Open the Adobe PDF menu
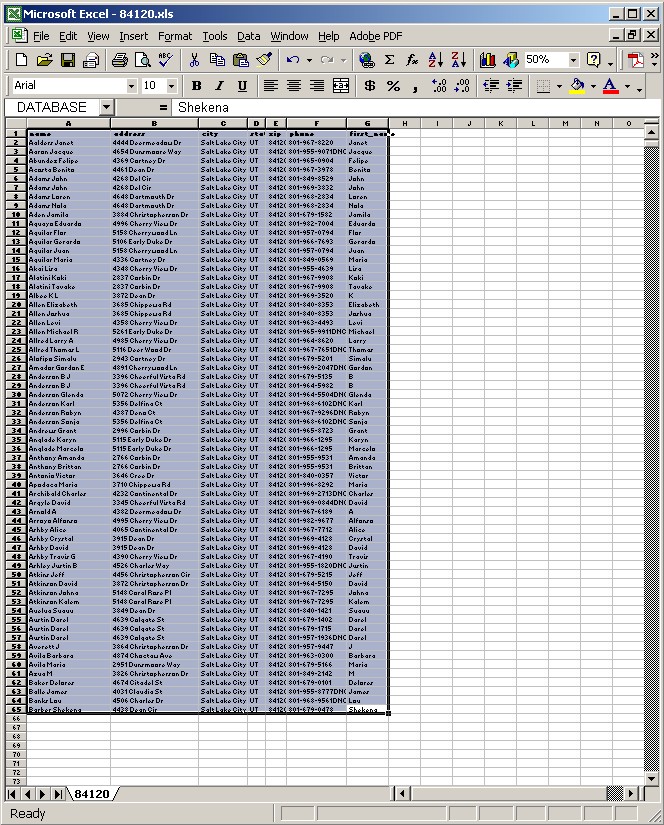 click(x=376, y=36)
